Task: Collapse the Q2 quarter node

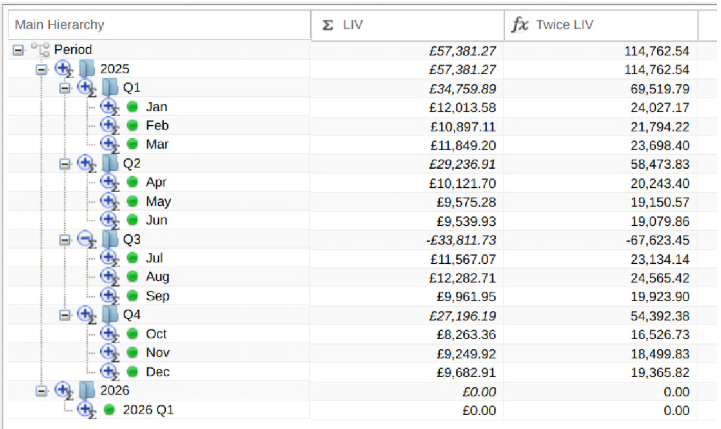Action: click(x=65, y=164)
